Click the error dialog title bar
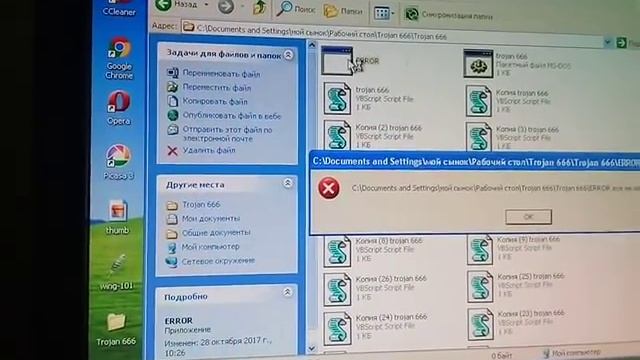640x360 pixels. click(x=475, y=162)
